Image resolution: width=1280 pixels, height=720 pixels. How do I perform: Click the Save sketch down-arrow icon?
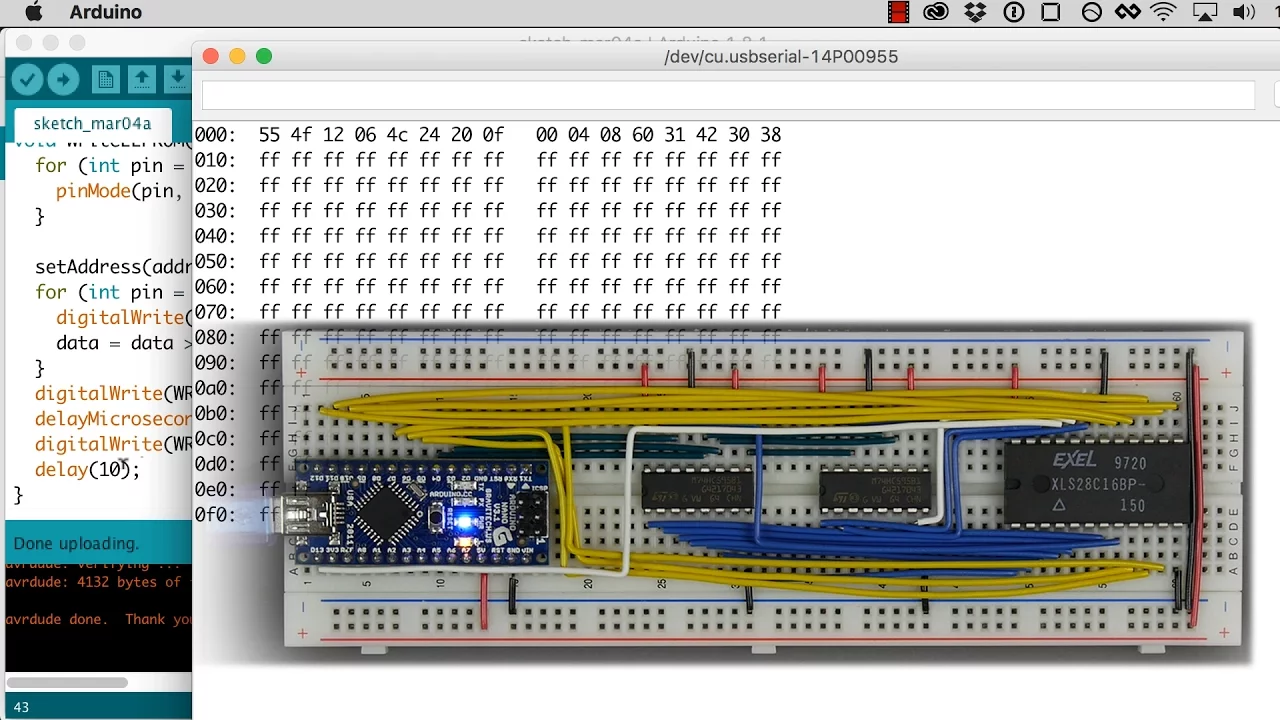pyautogui.click(x=177, y=80)
